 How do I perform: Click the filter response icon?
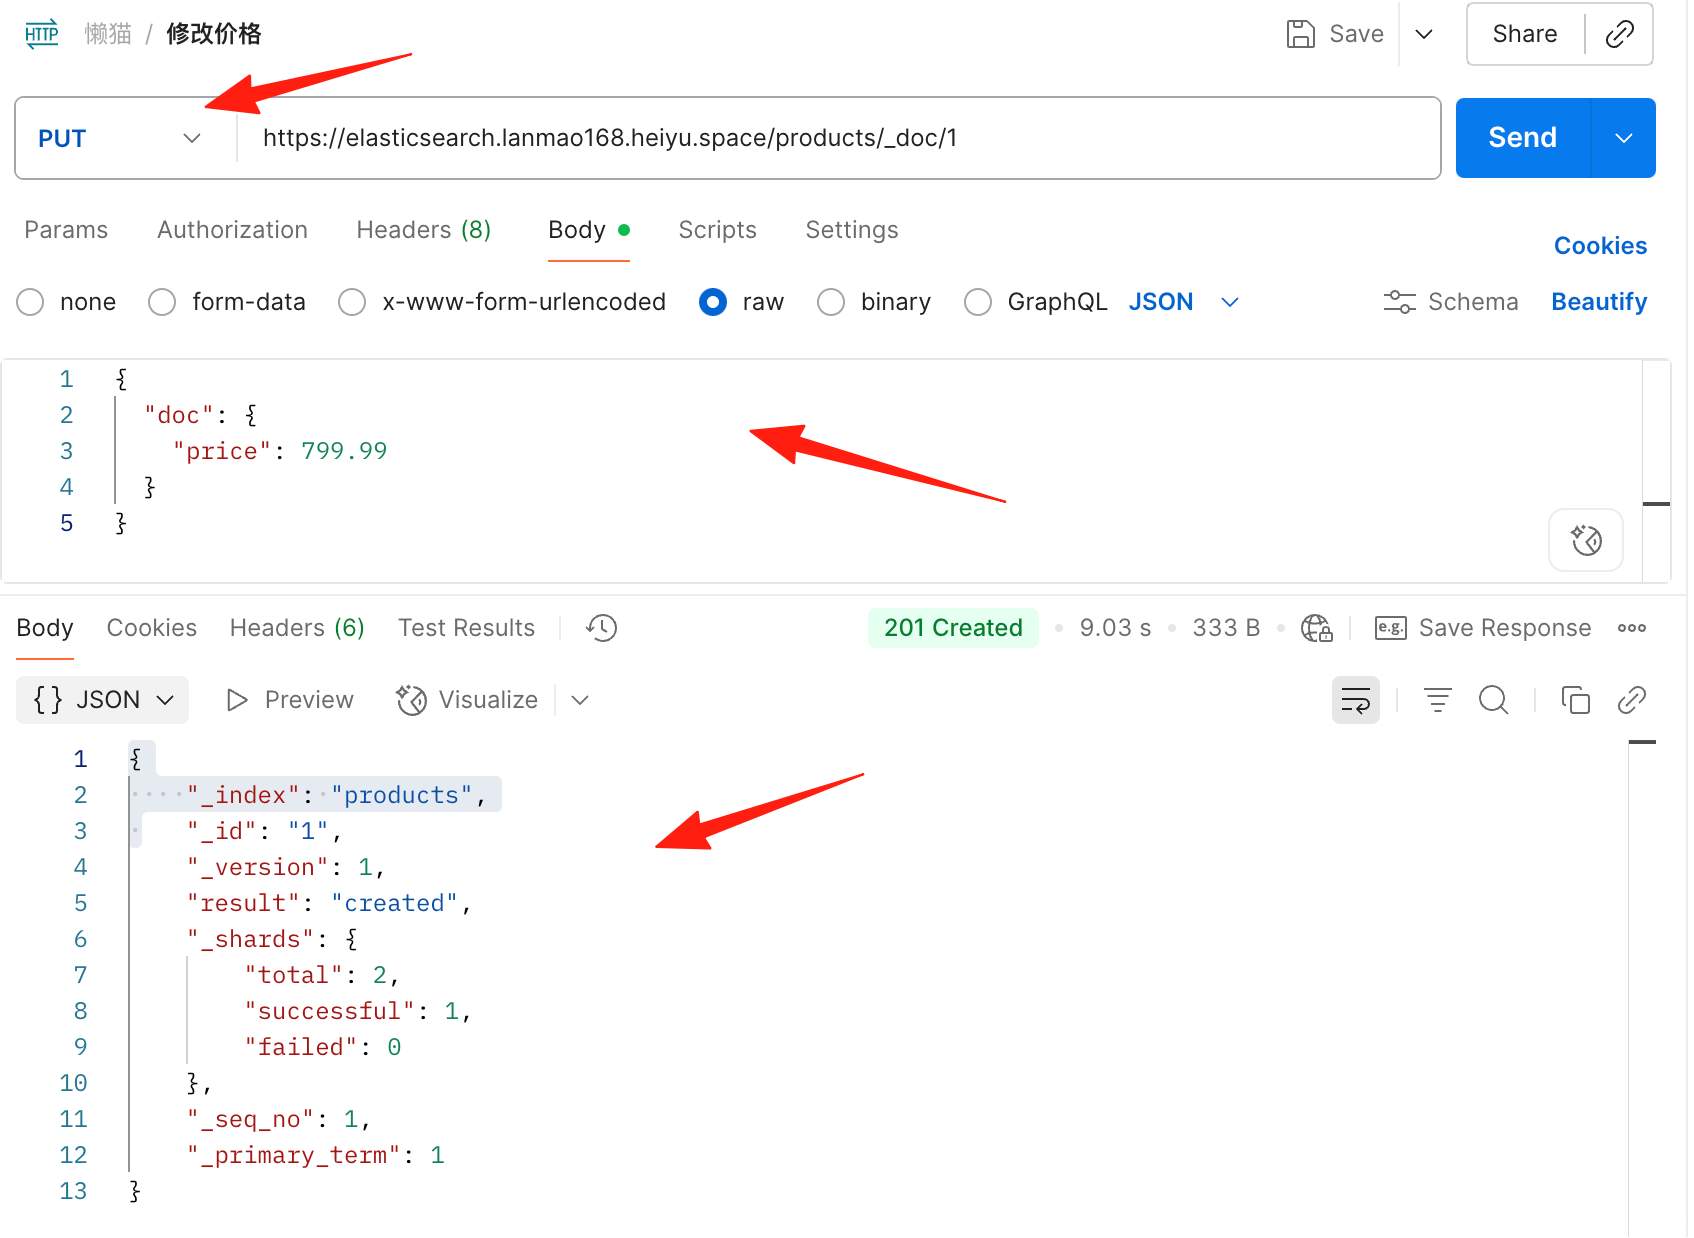tap(1438, 700)
